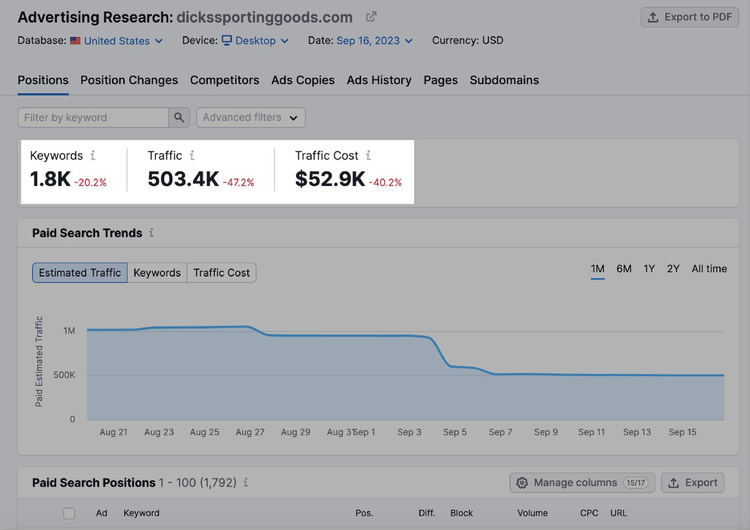
Task: Sort table by Keyword column
Action: [141, 513]
